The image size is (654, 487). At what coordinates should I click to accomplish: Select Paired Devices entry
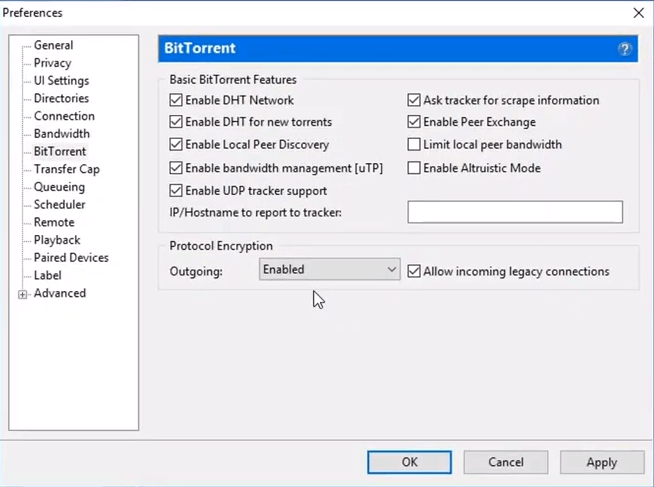(71, 258)
